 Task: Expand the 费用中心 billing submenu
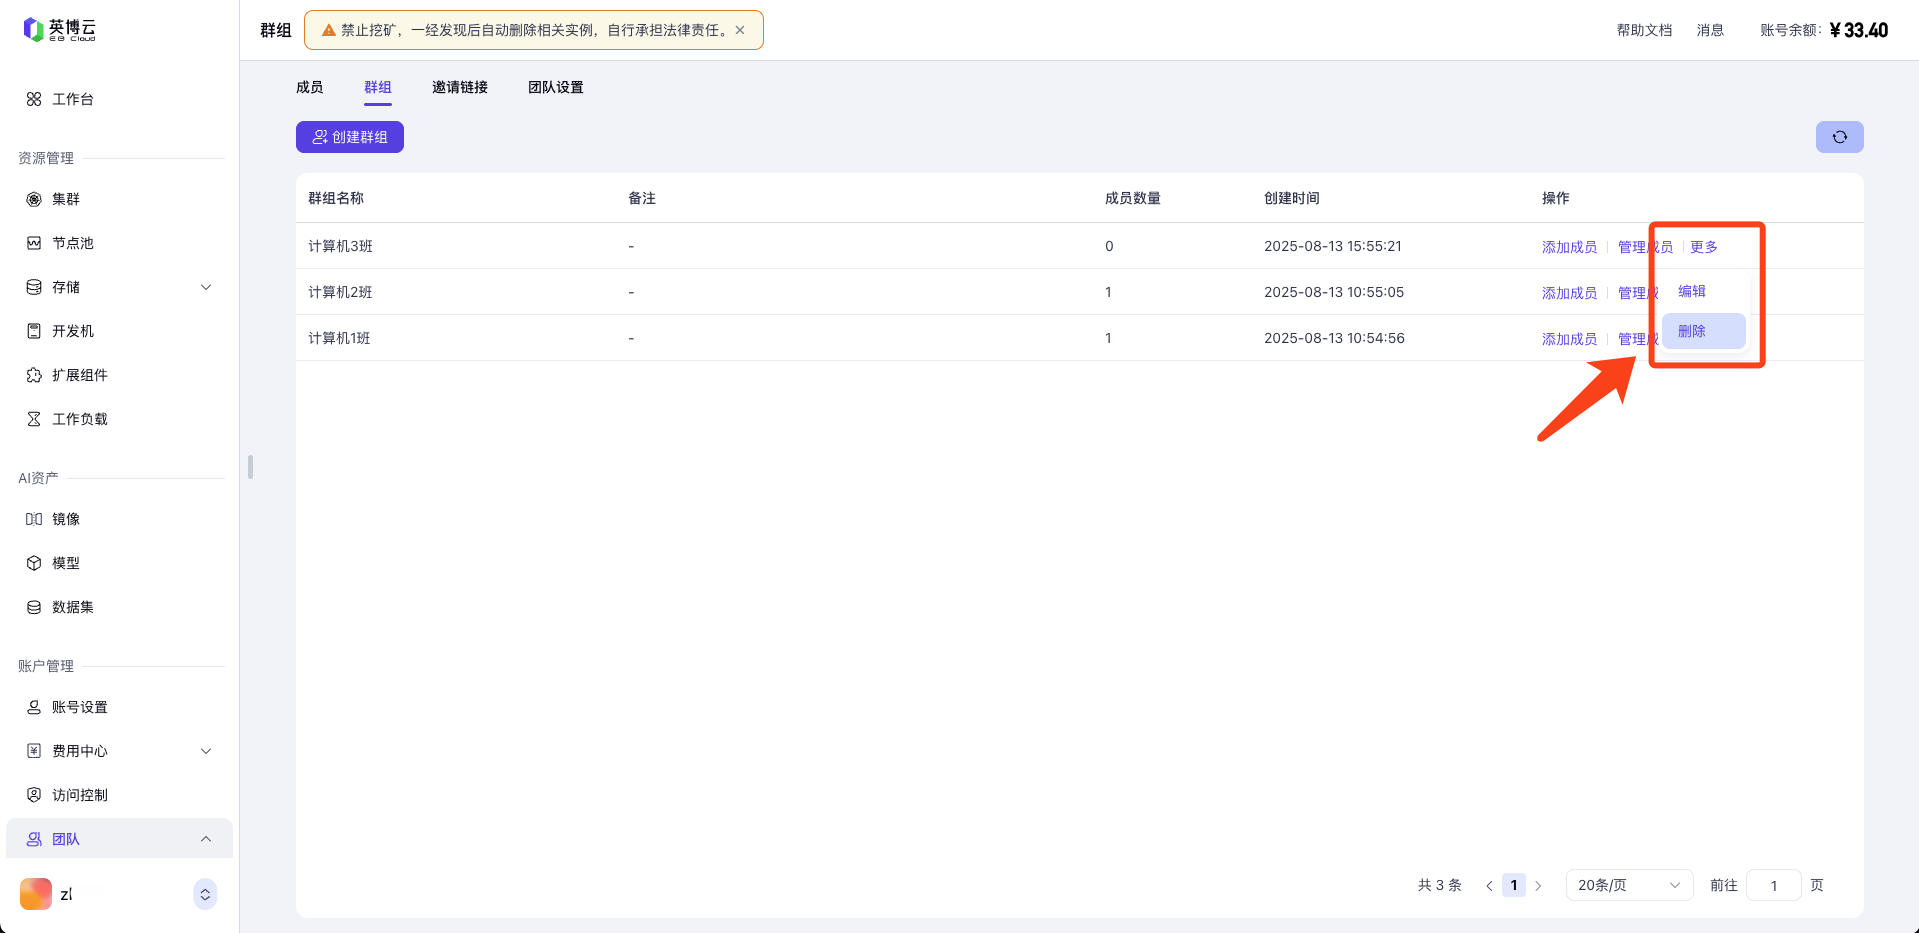(x=206, y=751)
